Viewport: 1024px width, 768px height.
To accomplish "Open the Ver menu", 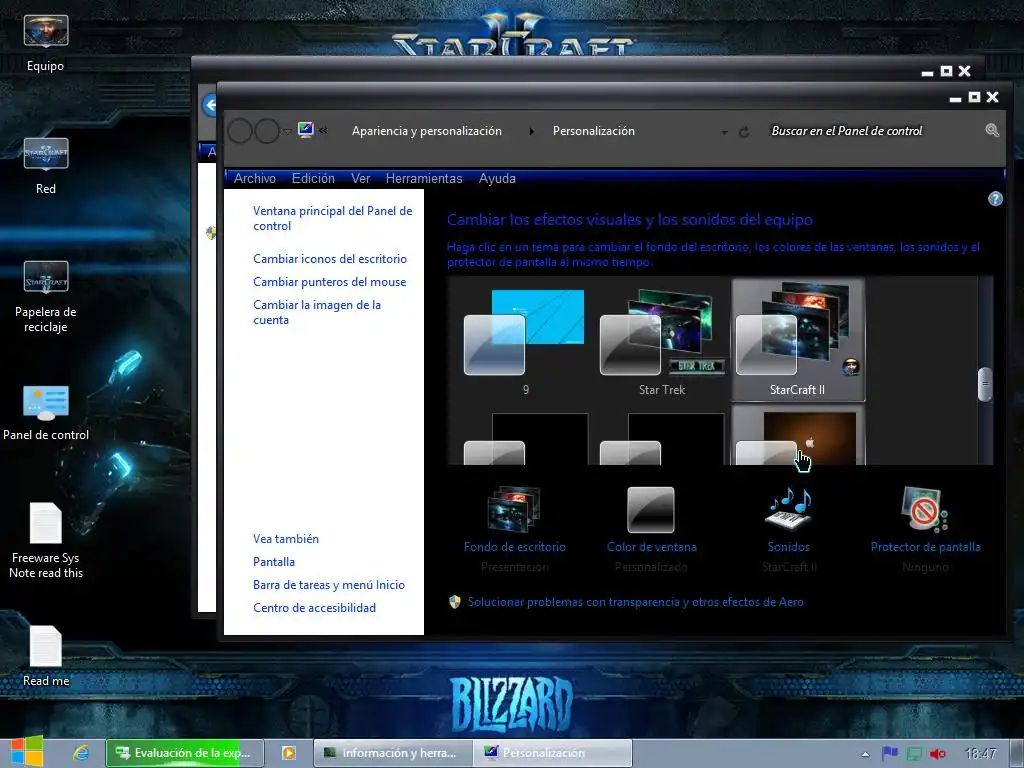I will coord(360,178).
